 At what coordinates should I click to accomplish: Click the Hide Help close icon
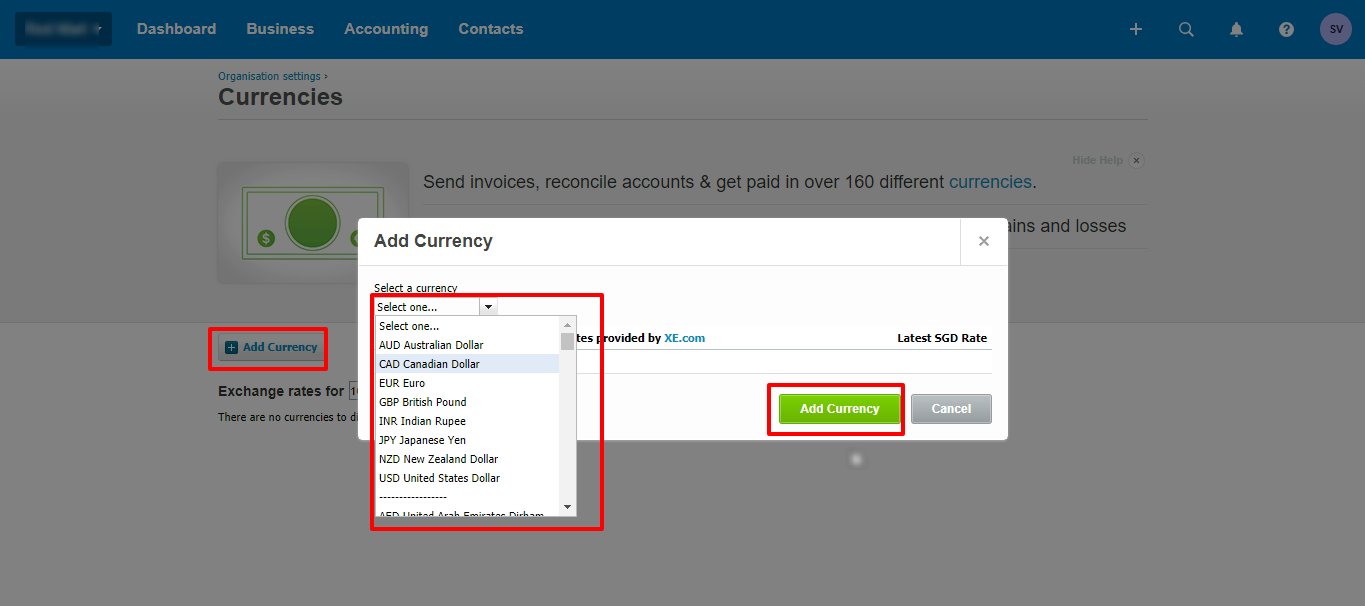click(1136, 160)
